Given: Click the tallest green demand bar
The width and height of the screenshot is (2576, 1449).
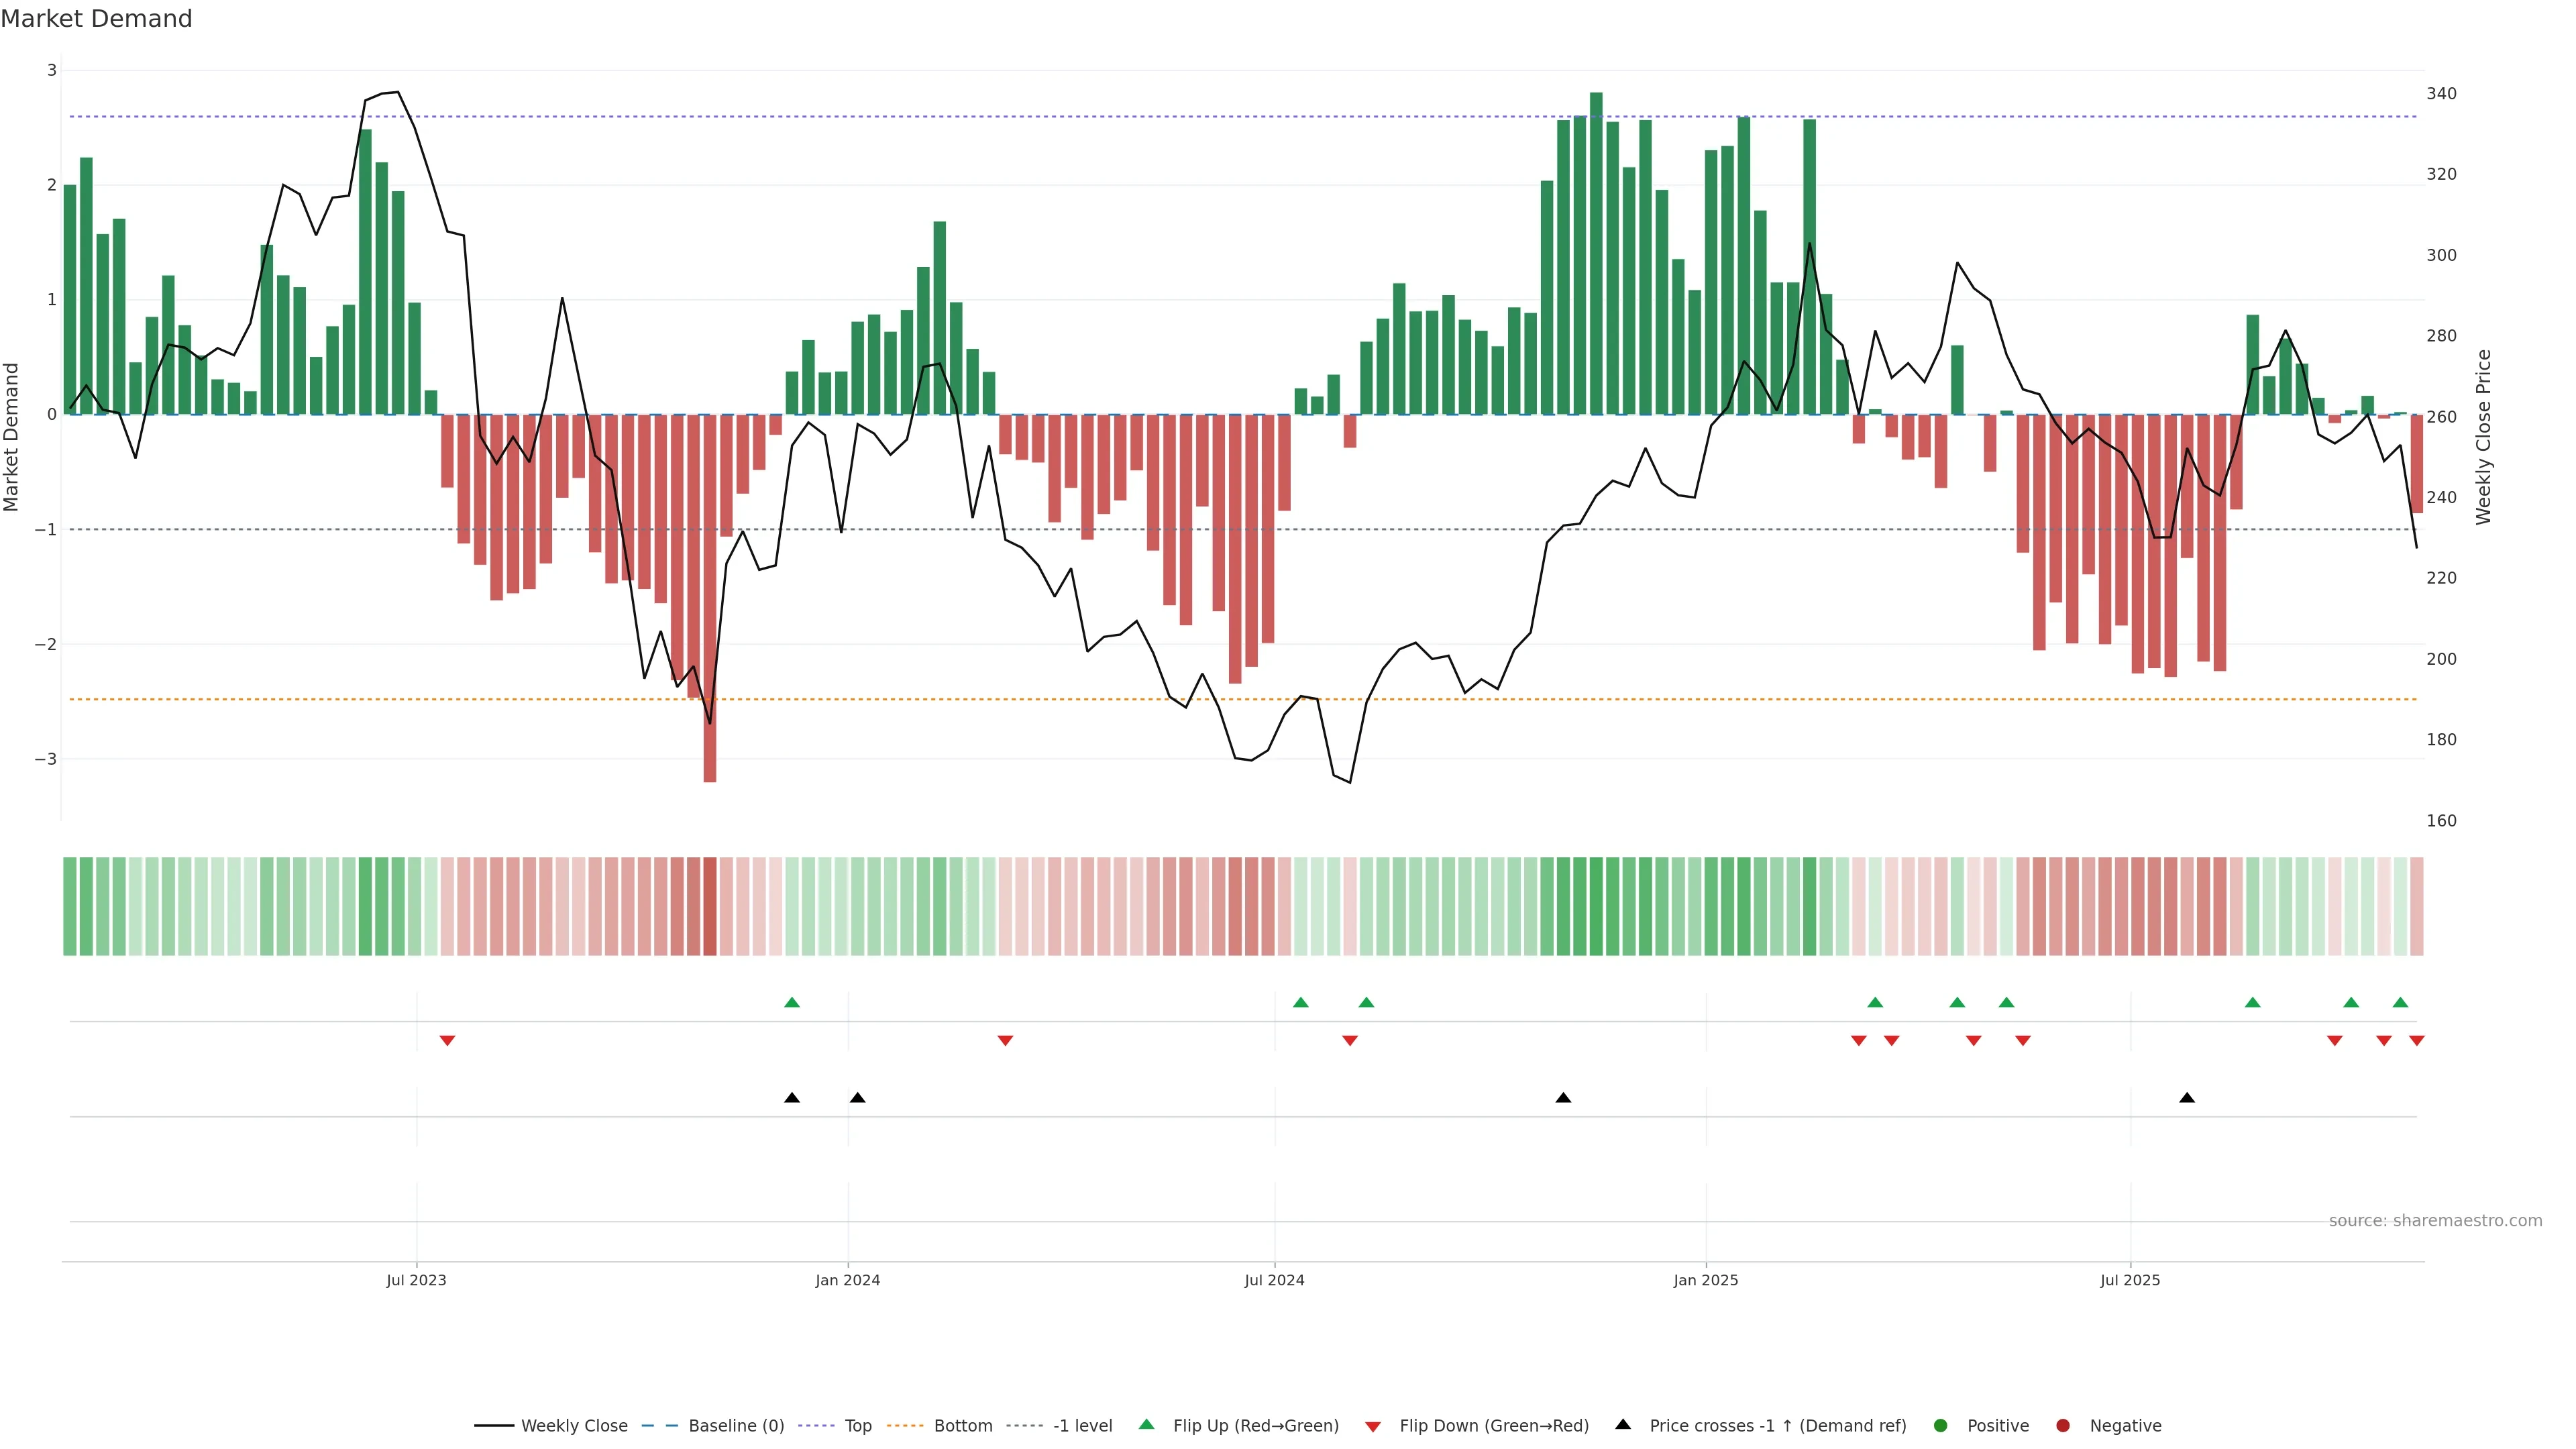Looking at the screenshot, I should click(x=1596, y=250).
